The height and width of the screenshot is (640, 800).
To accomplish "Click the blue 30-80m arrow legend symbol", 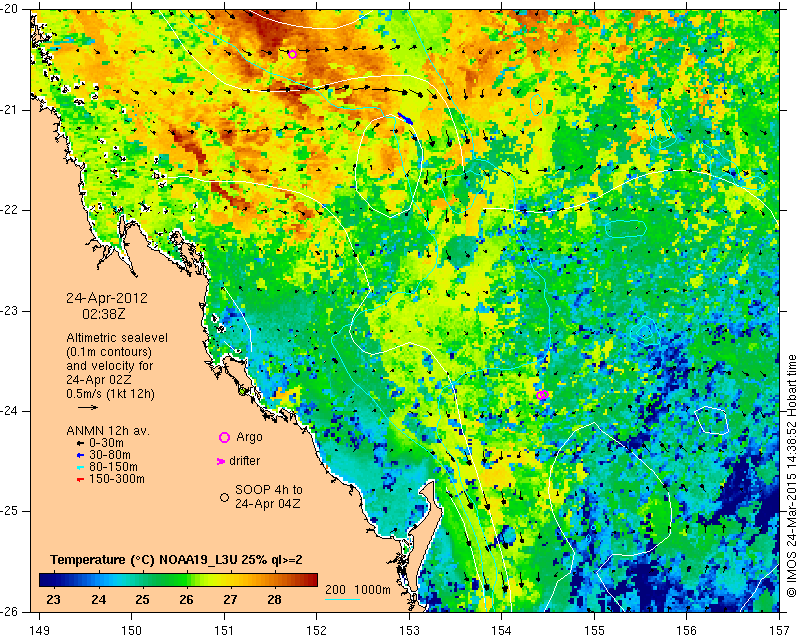I will [80, 455].
